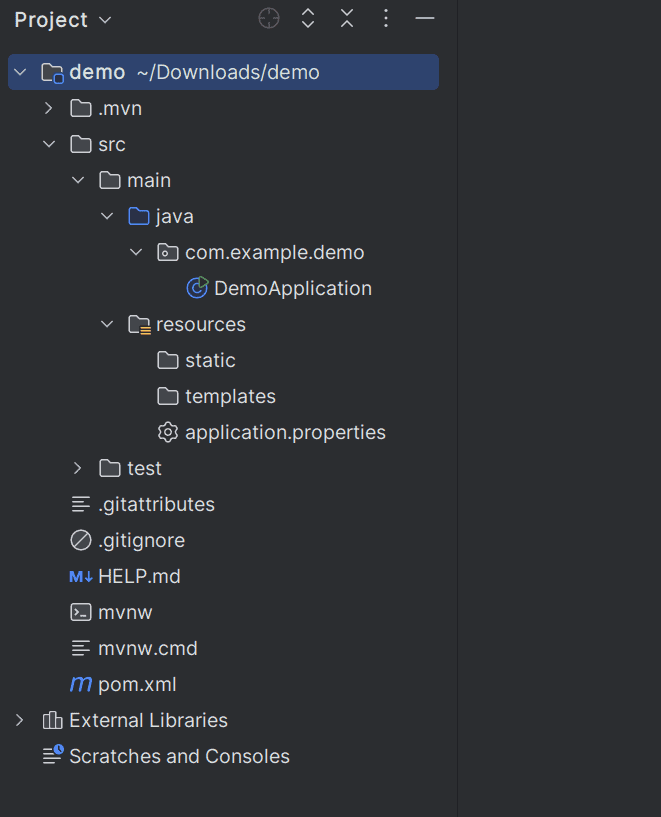Click the Maven icon next to pom.xml
Viewport: 661px width, 817px height.
click(x=81, y=684)
